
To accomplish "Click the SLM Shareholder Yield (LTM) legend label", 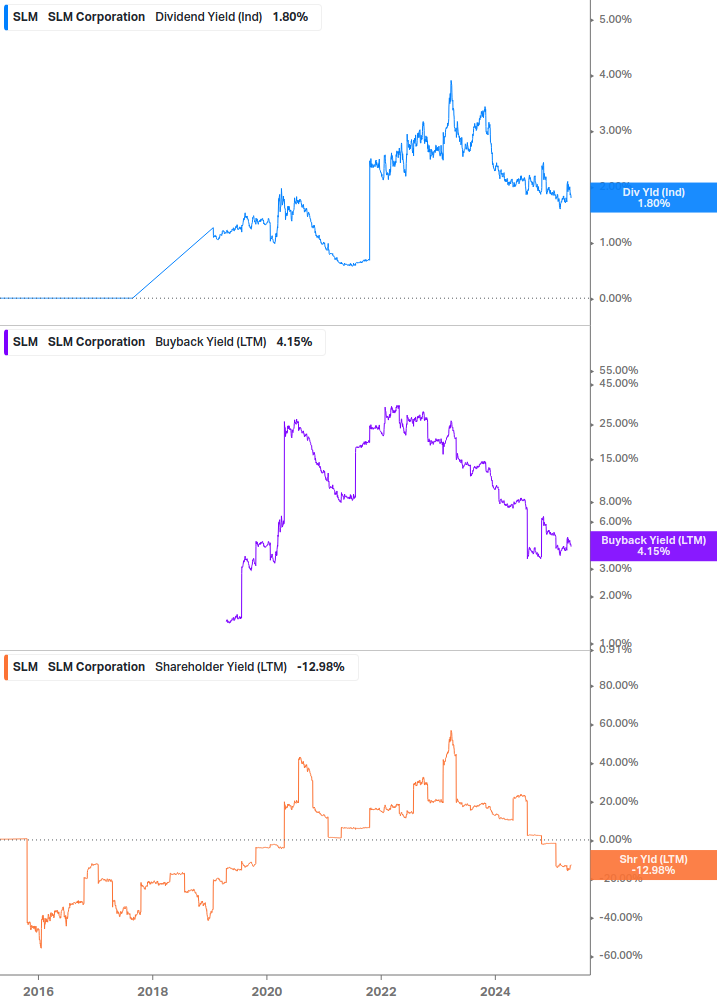I will pyautogui.click(x=181, y=667).
